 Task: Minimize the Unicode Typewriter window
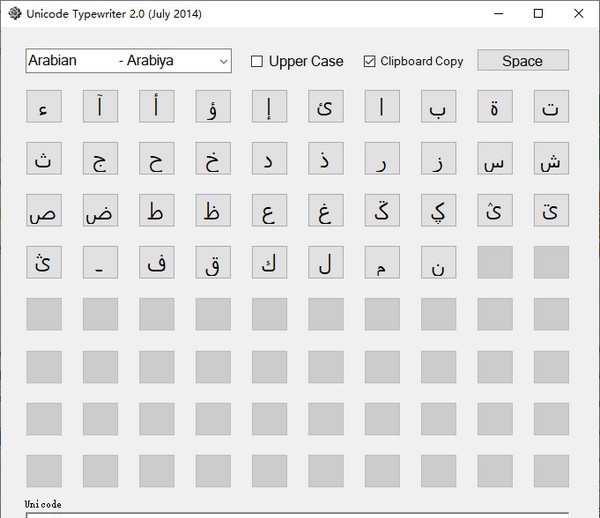(x=499, y=14)
